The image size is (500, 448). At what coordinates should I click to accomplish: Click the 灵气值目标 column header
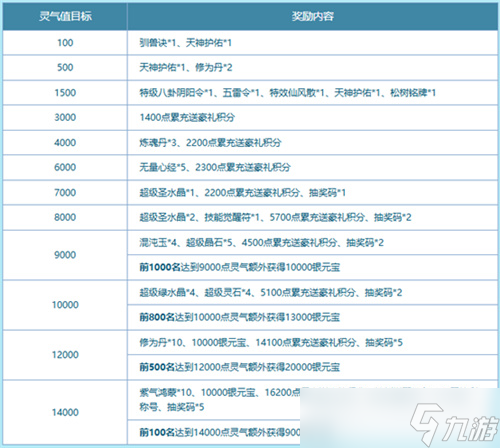click(x=65, y=16)
